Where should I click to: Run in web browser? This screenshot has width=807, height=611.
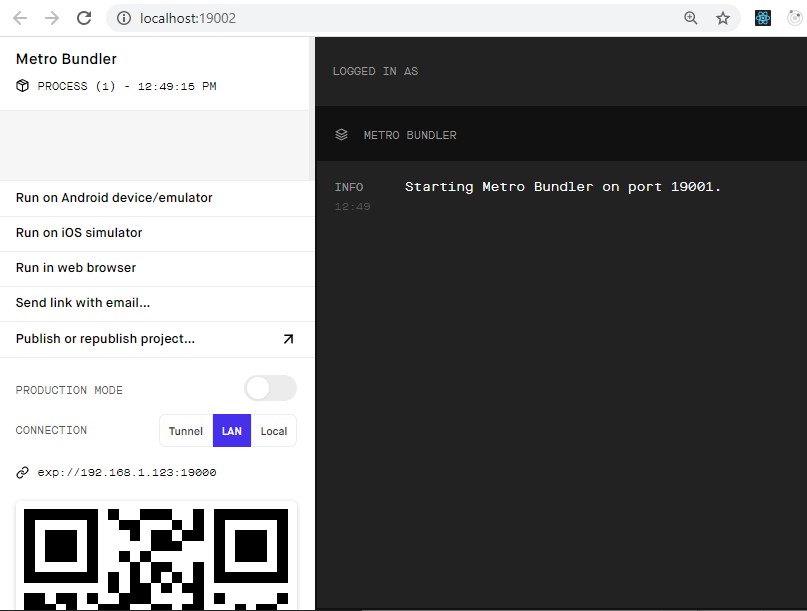[157, 268]
